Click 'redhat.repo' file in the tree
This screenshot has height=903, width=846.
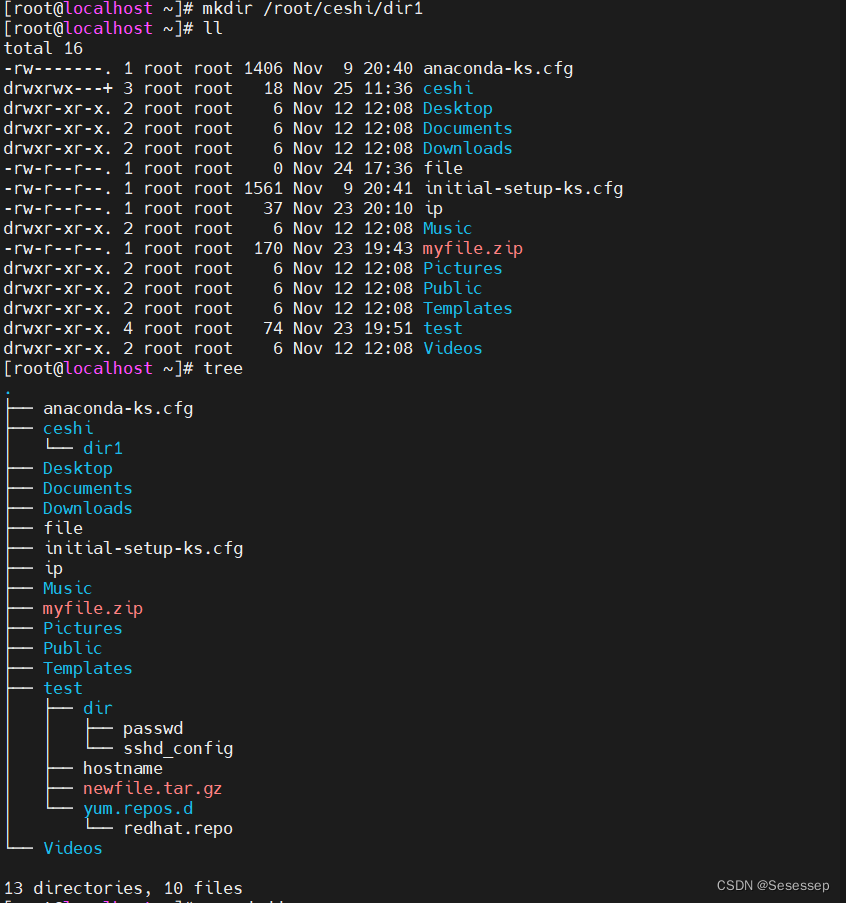tap(178, 829)
